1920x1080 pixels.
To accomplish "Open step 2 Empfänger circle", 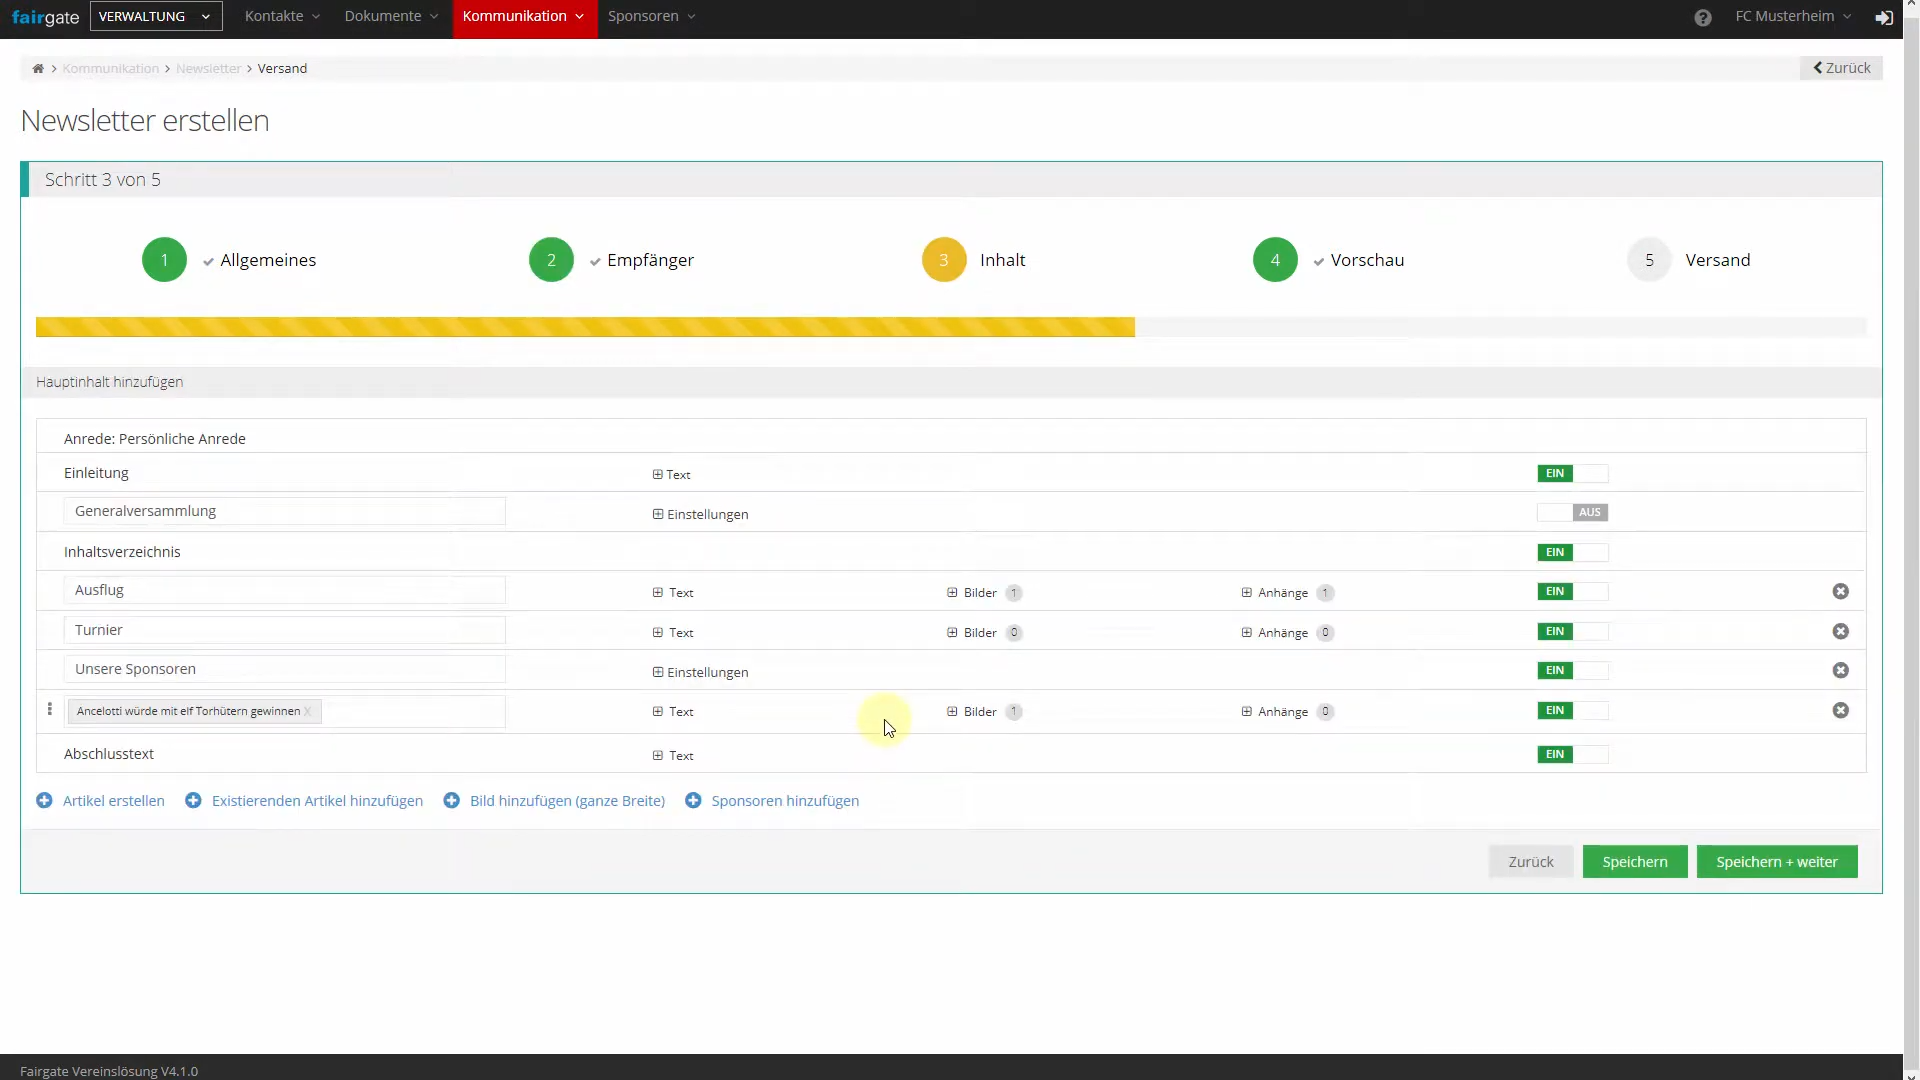I will [551, 260].
